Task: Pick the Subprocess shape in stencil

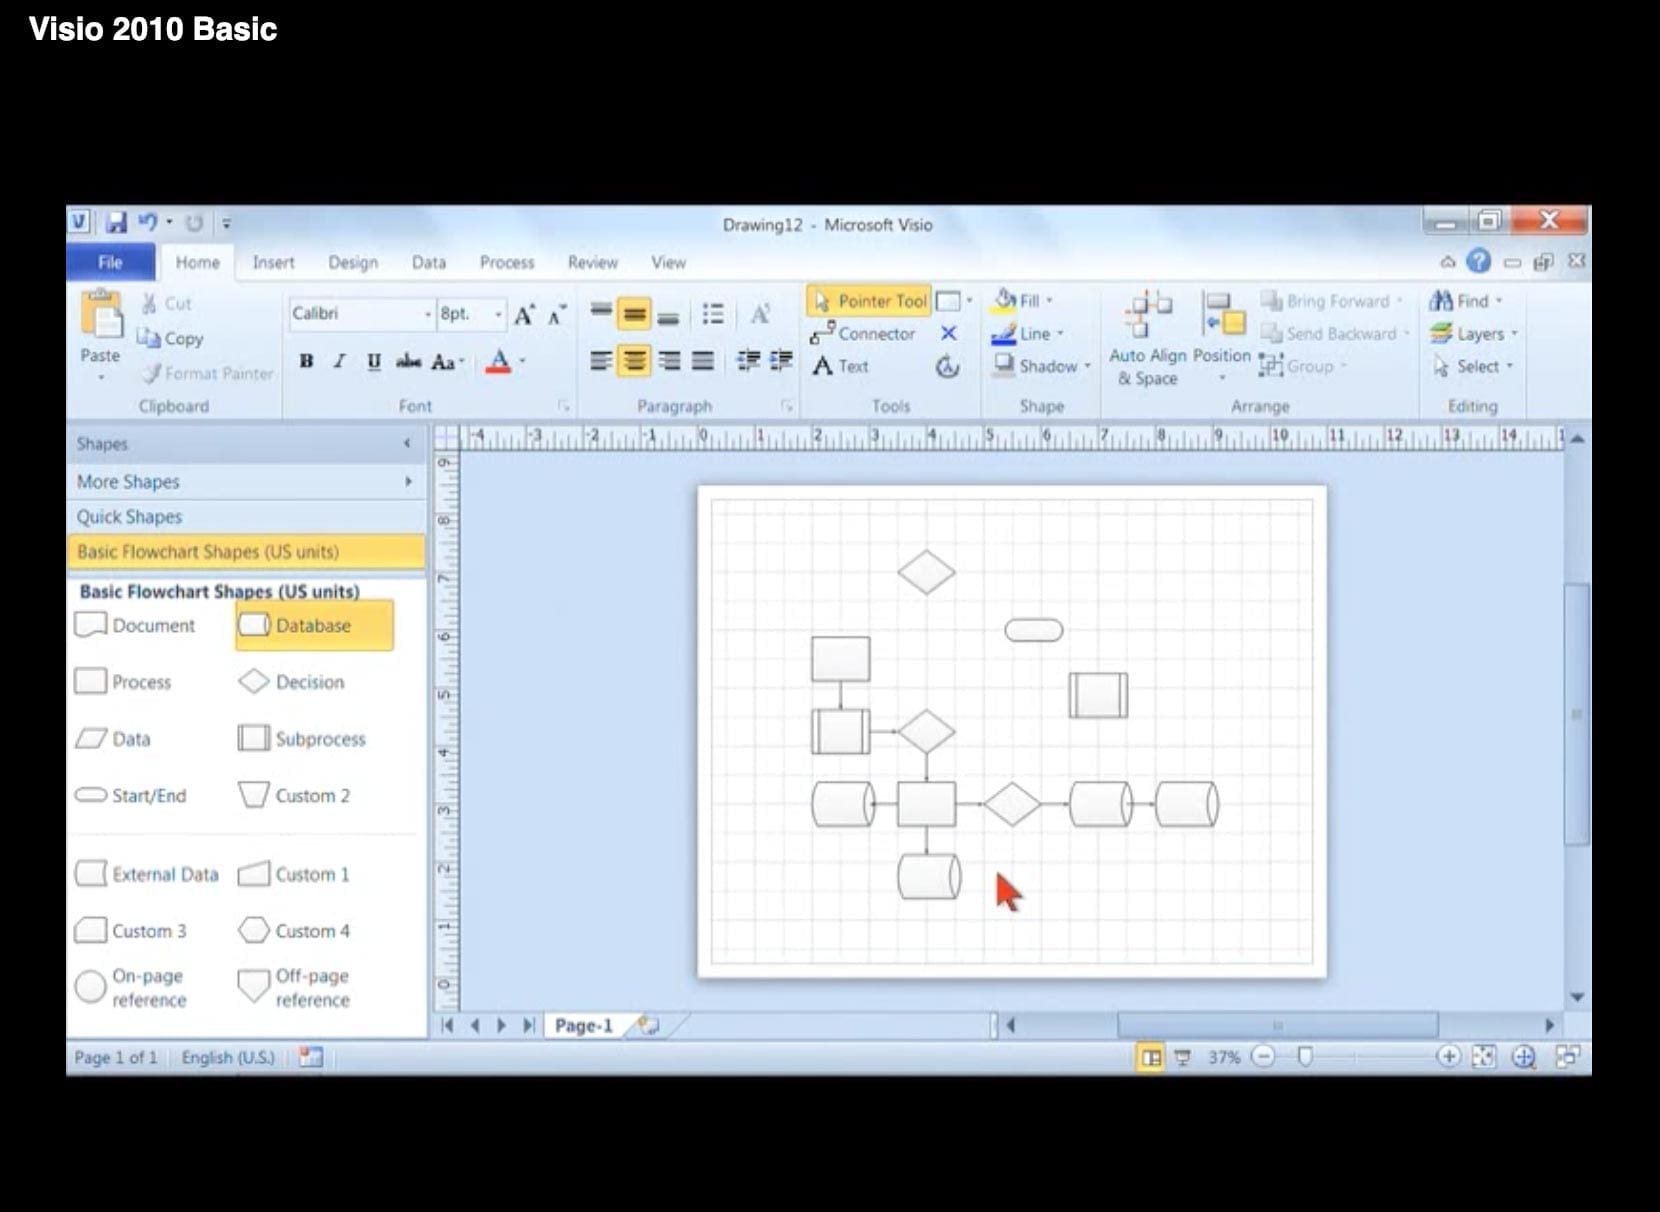Action: pyautogui.click(x=302, y=739)
